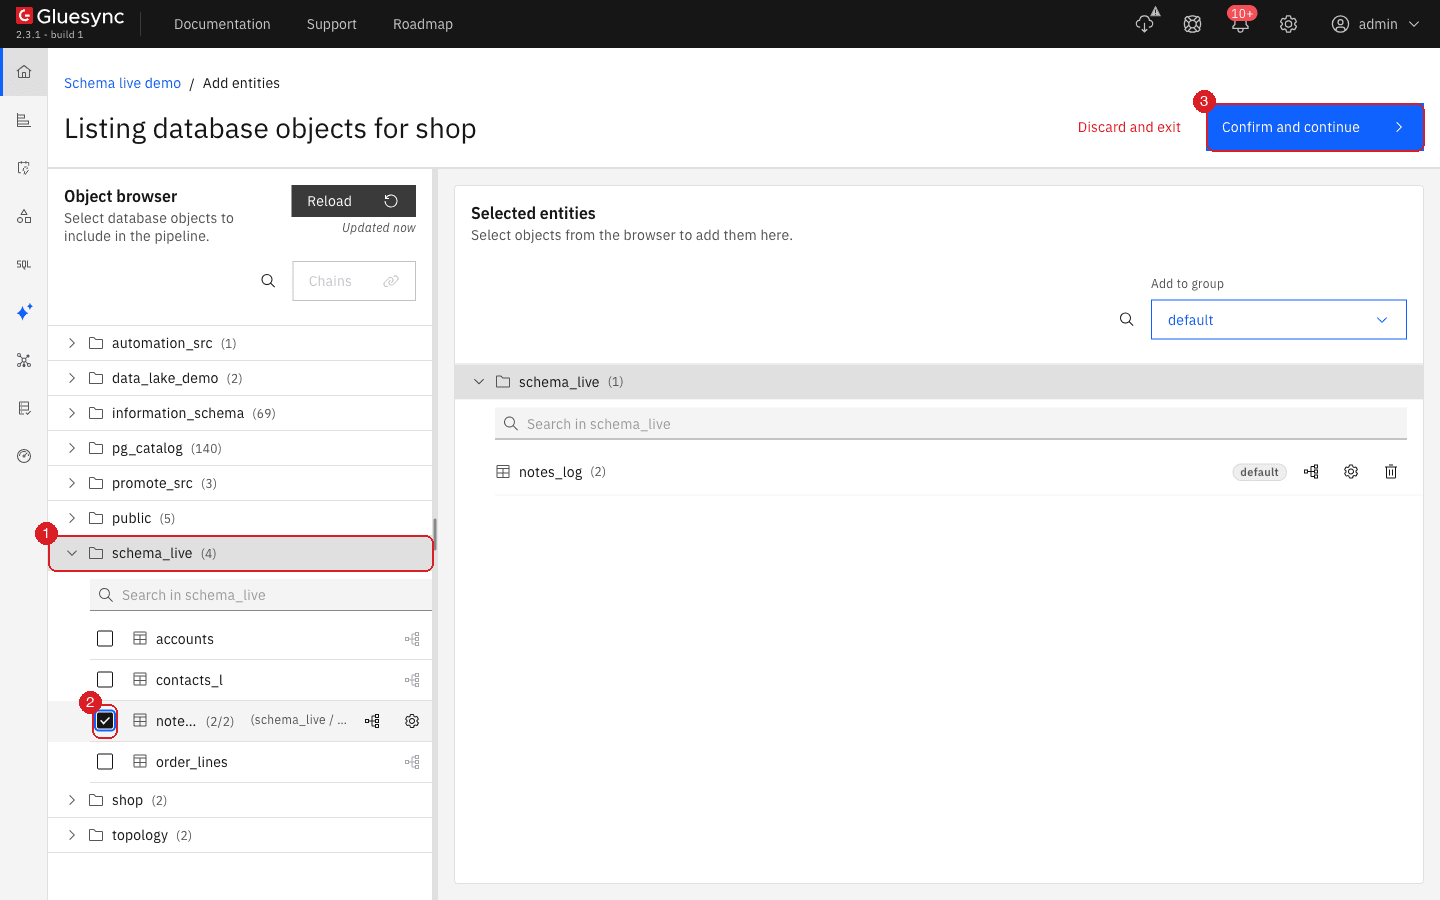Open the hierarchy icon on order_lines row
Viewport: 1440px width, 900px height.
pos(412,762)
